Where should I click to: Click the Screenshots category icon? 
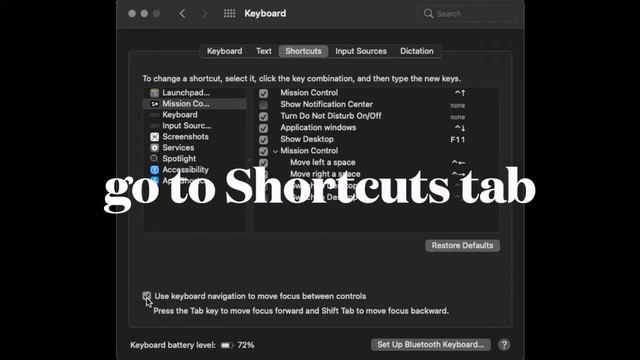click(x=154, y=137)
